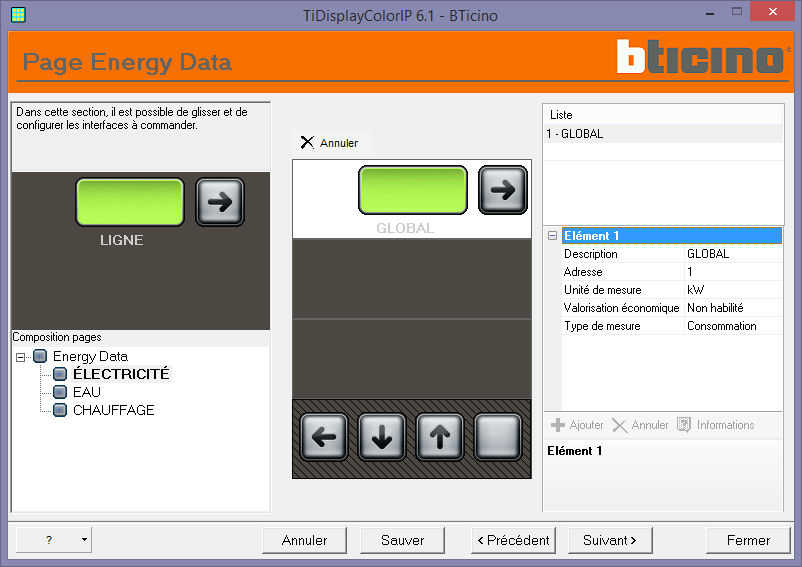802x567 pixels.
Task: Select CHAUFFAGE page in the tree
Action: (114, 410)
